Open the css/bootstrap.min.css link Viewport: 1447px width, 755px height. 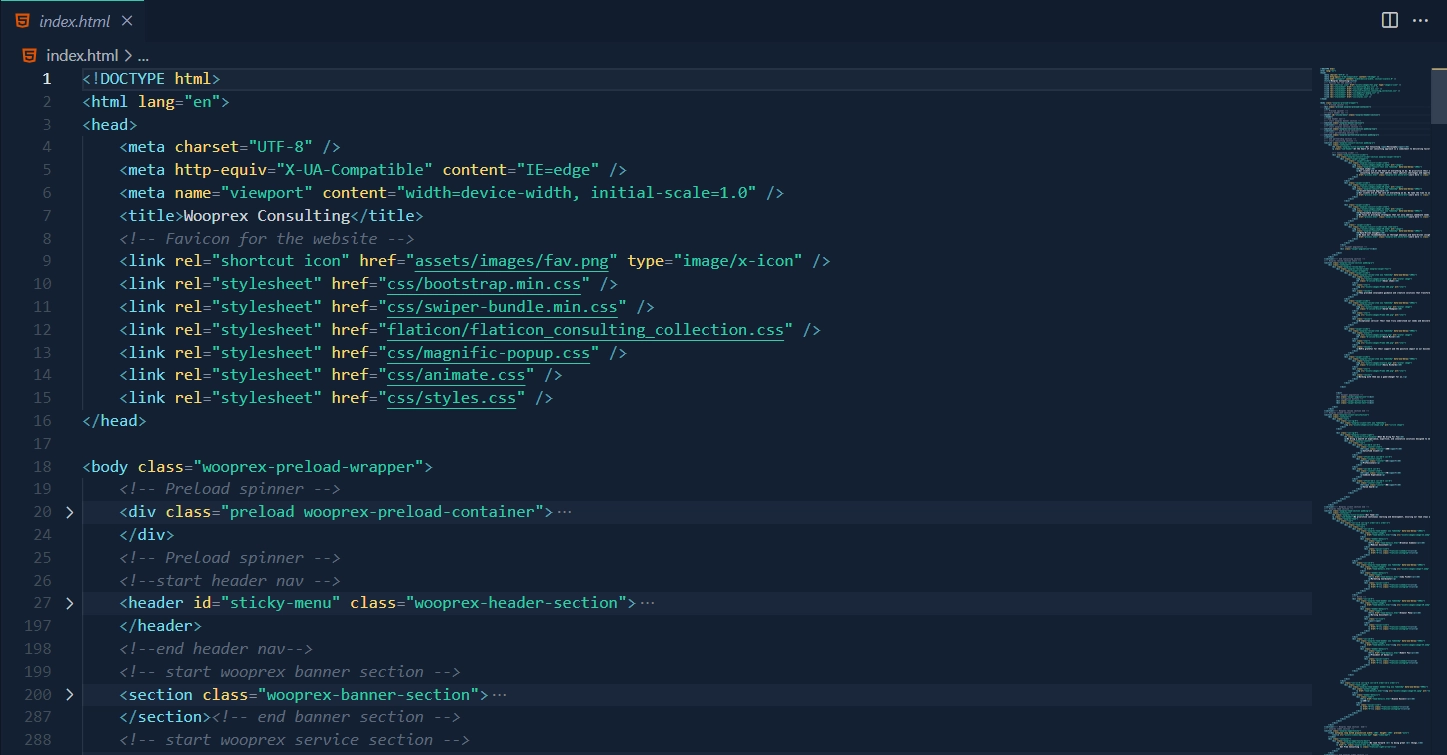[x=484, y=283]
